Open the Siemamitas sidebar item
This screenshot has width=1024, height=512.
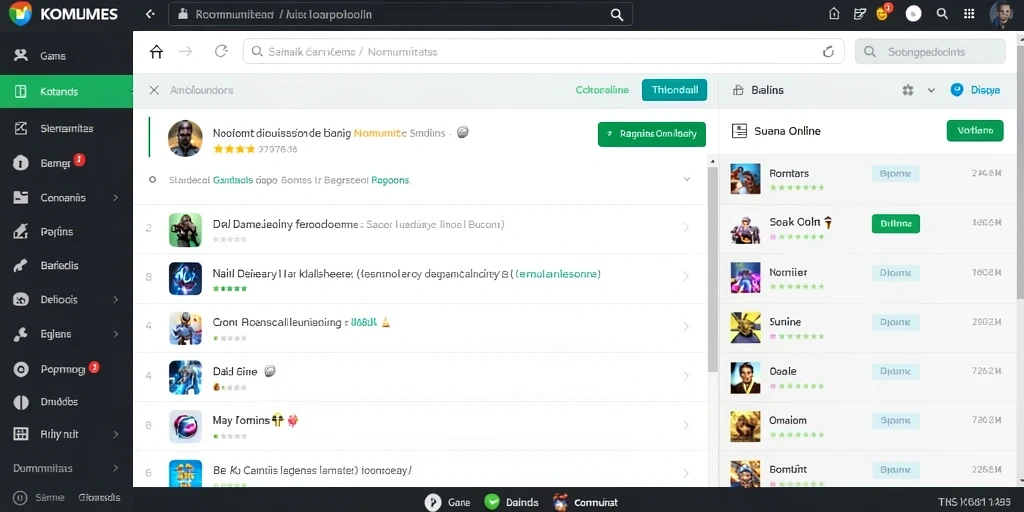tap(66, 129)
